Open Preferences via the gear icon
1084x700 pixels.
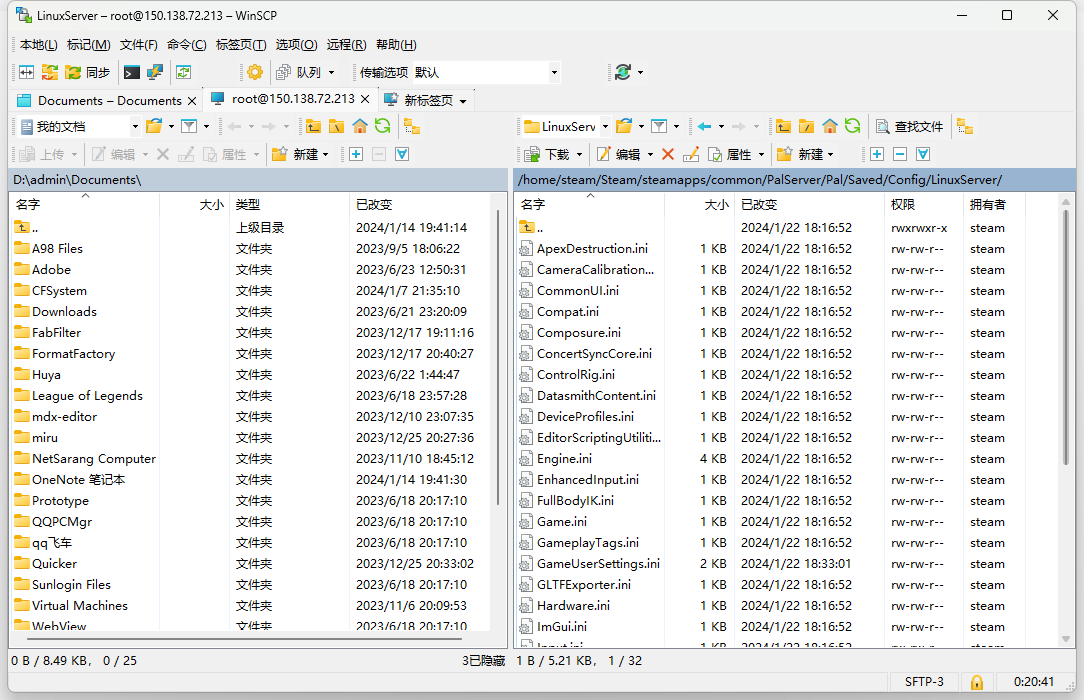click(x=254, y=73)
